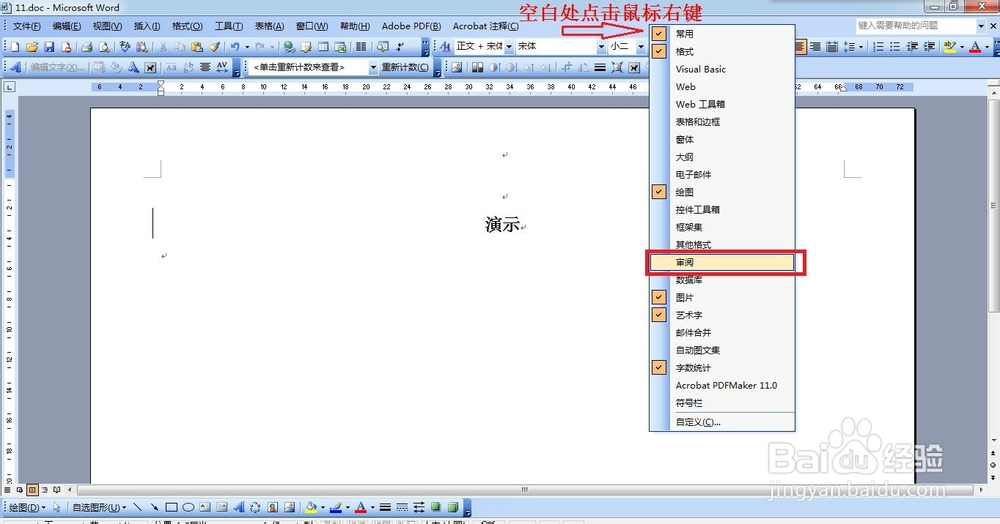Open the font name dropdown 宋体

[x=601, y=47]
